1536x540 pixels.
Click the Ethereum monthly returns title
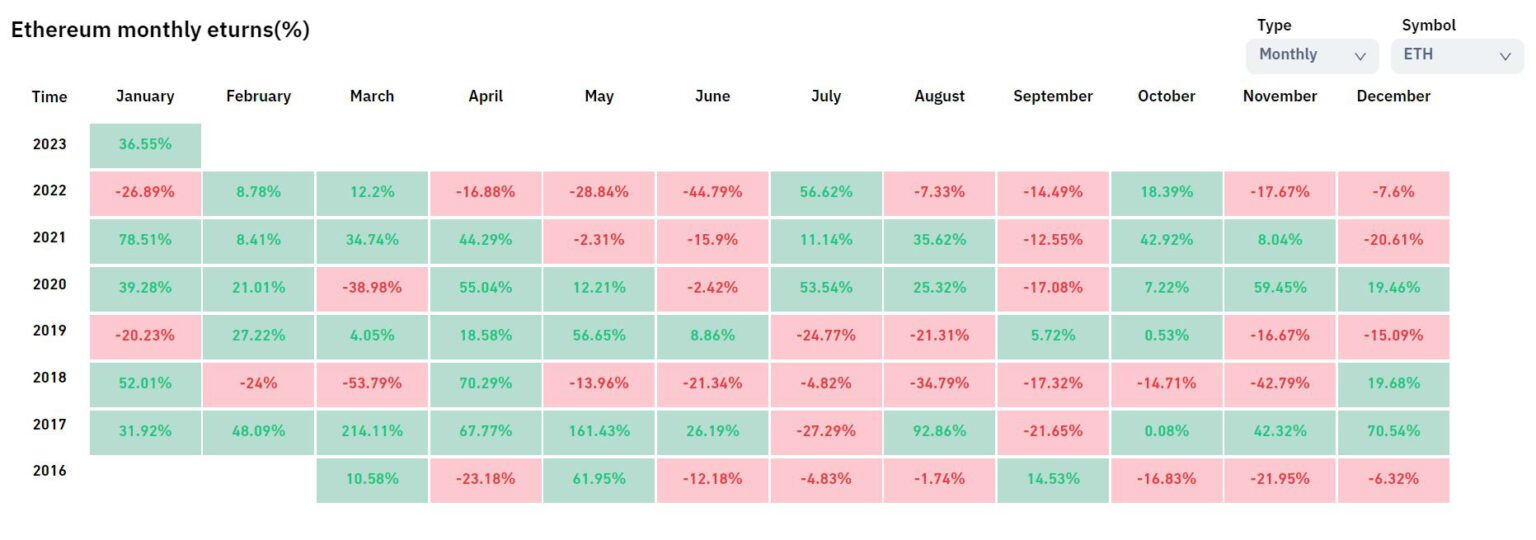coord(160,30)
